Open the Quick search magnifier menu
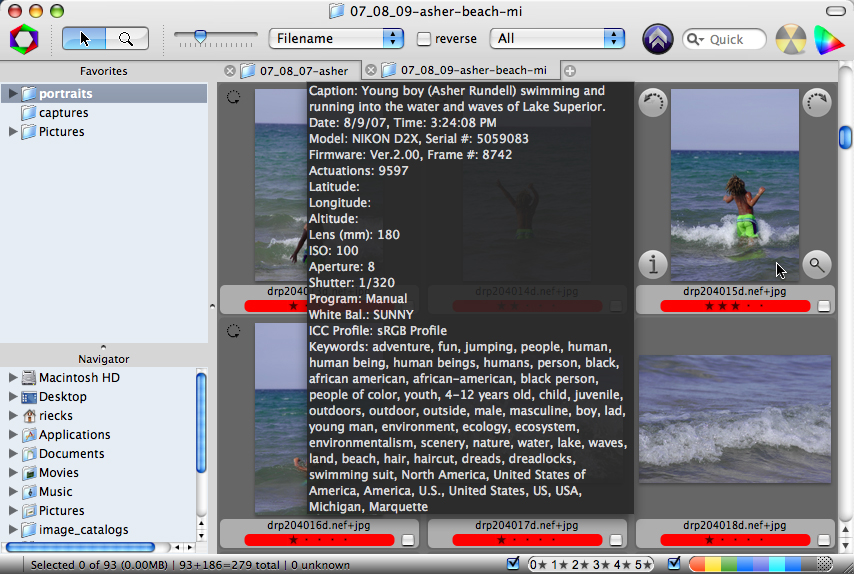The image size is (854, 574). 695,39
